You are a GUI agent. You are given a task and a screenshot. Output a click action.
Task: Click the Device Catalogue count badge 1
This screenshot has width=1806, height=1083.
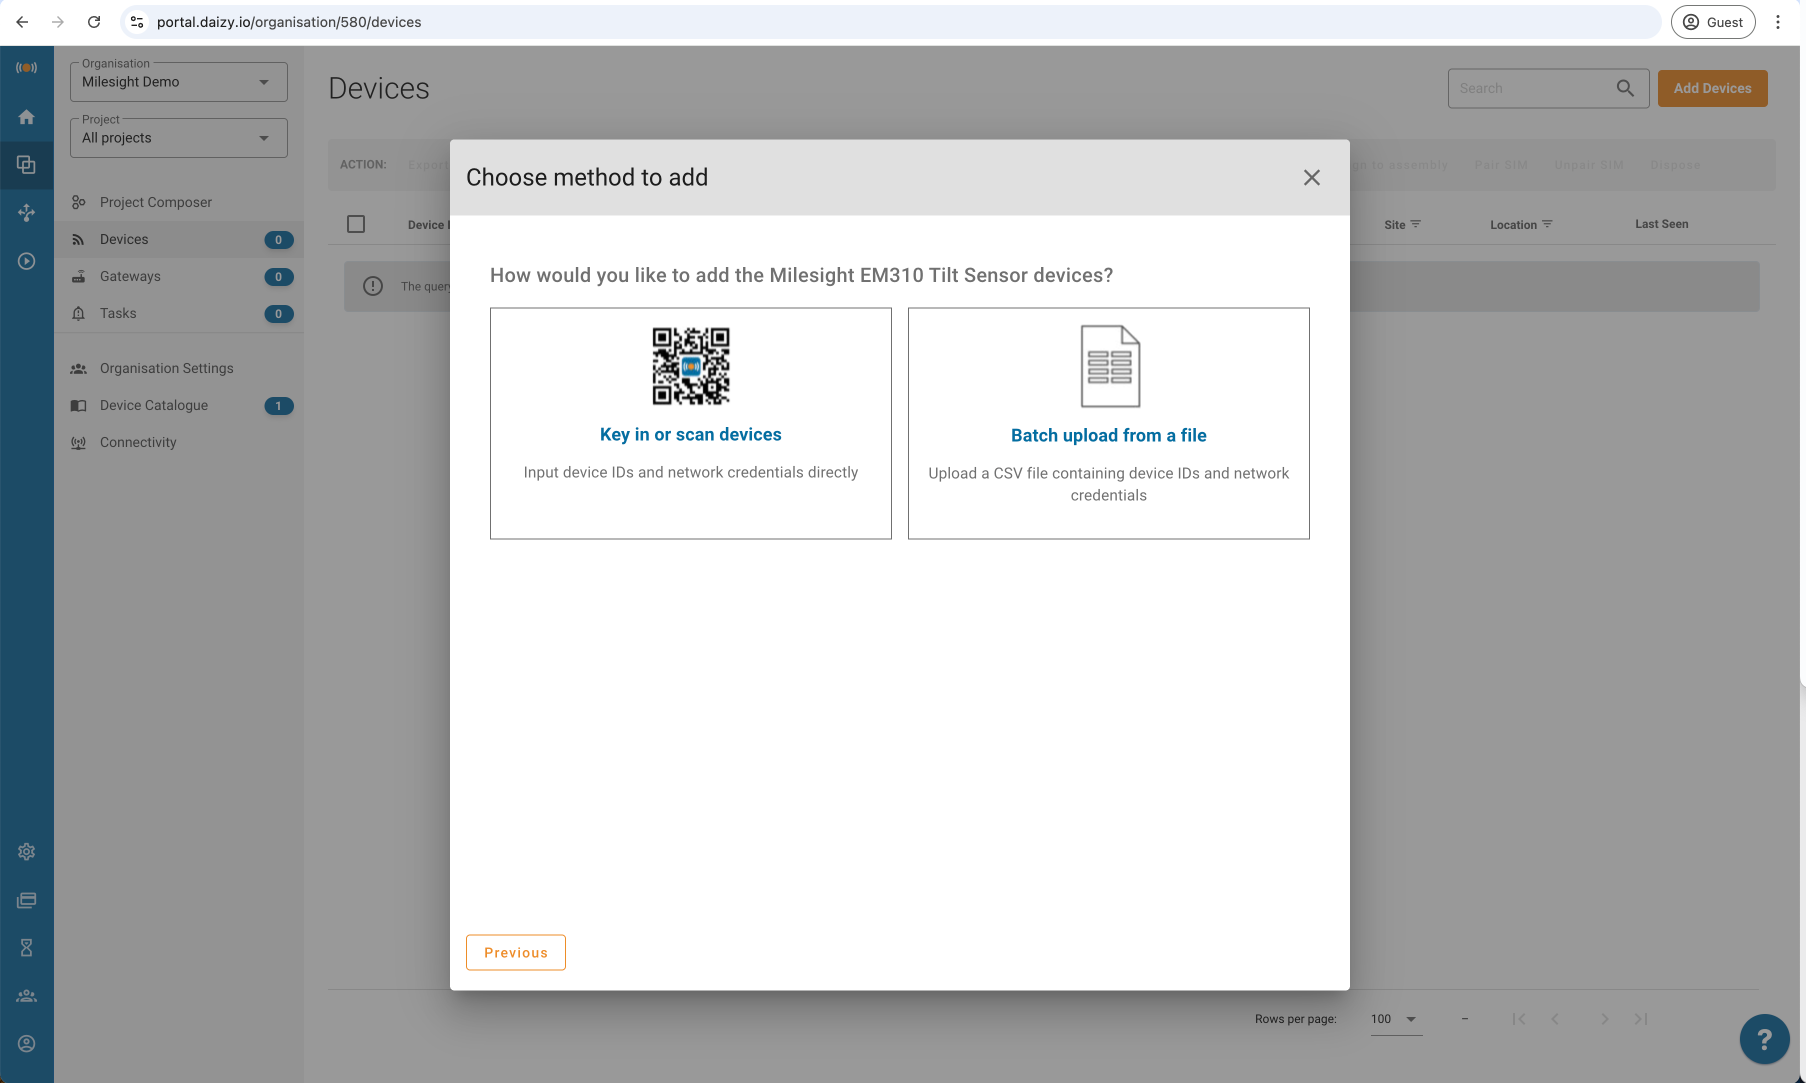click(279, 406)
